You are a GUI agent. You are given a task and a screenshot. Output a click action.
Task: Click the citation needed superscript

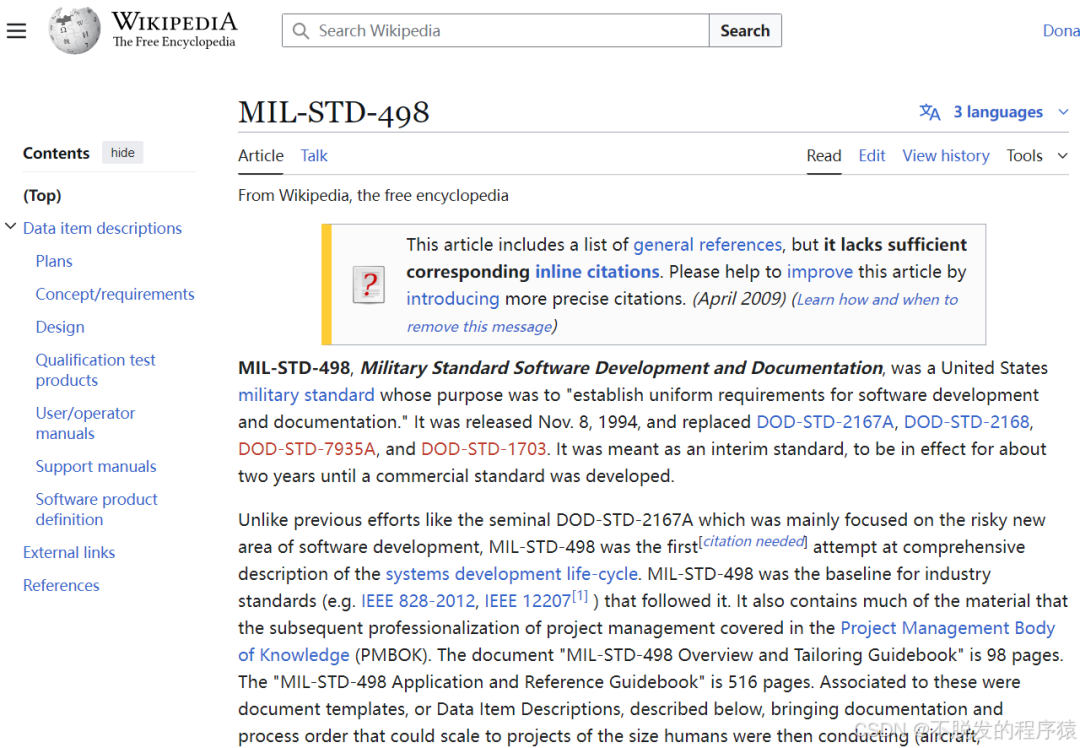[754, 541]
